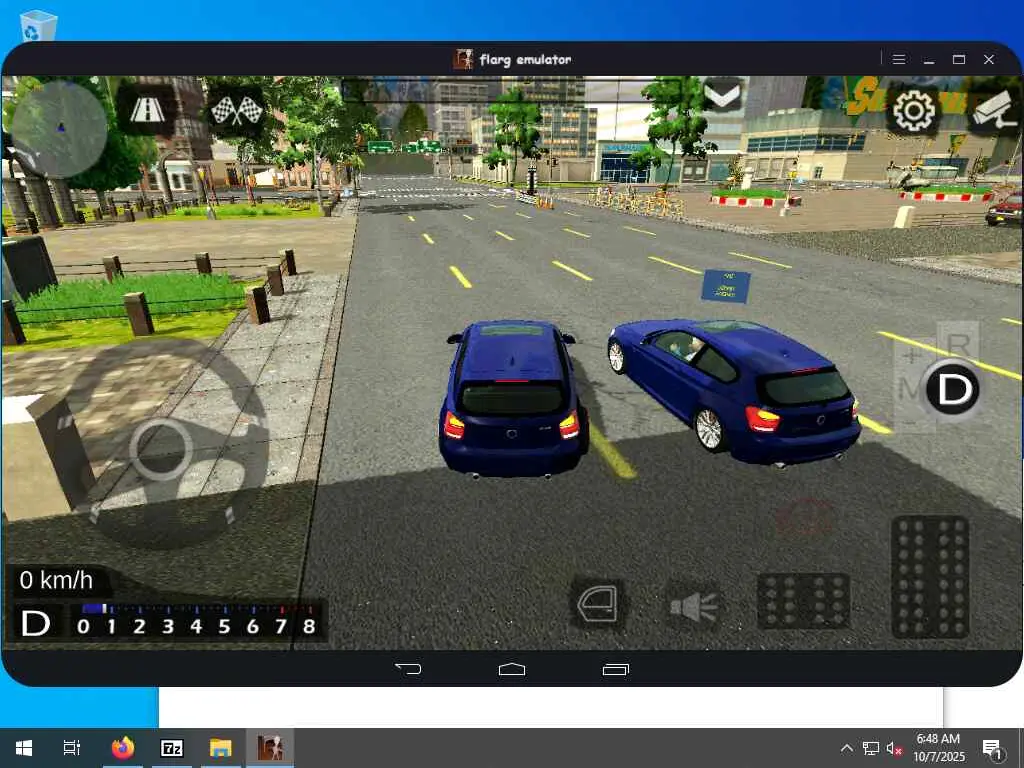Select flarg emulator taskbar button
The height and width of the screenshot is (768, 1024).
pos(270,748)
